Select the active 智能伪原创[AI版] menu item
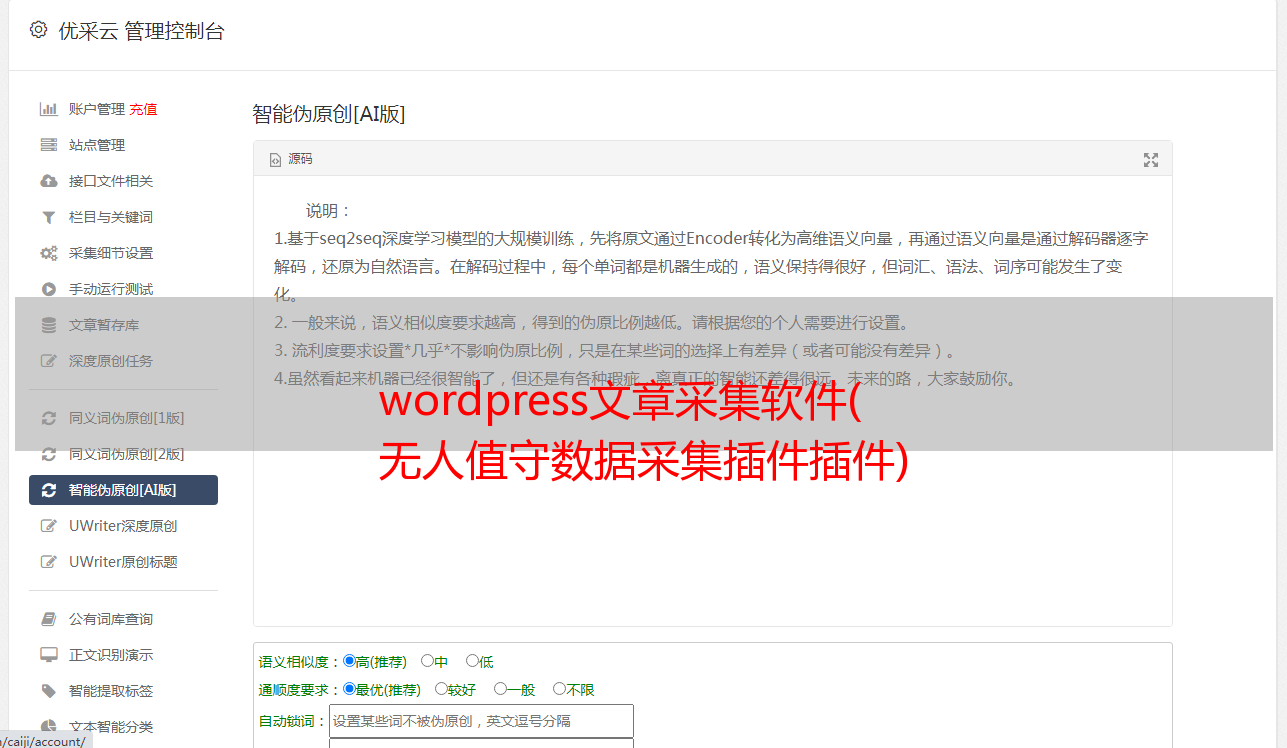The height and width of the screenshot is (748, 1287). click(x=123, y=490)
